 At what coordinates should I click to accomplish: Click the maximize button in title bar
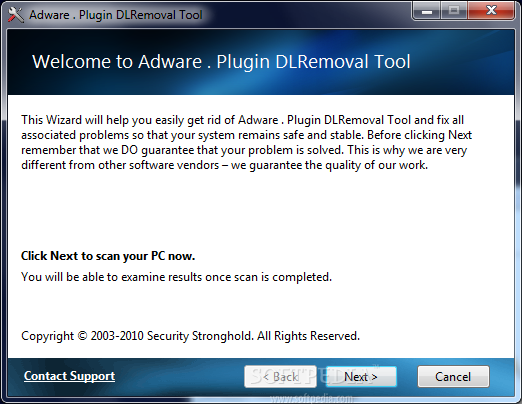454,12
